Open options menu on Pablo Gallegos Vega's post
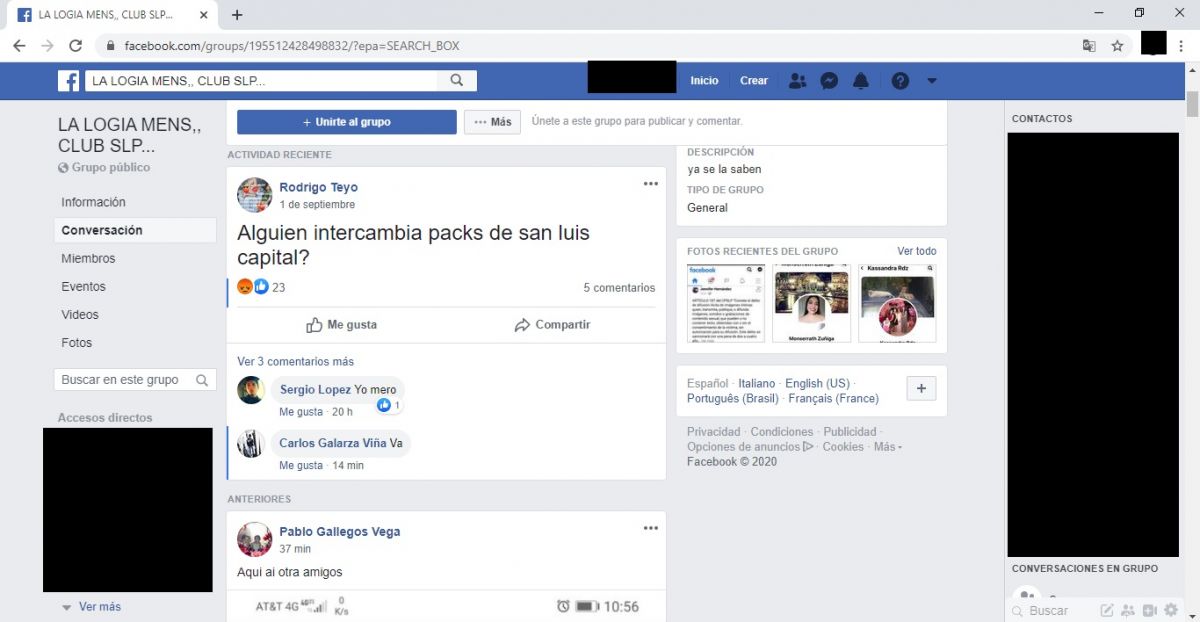Image resolution: width=1200 pixels, height=622 pixels. pos(651,528)
